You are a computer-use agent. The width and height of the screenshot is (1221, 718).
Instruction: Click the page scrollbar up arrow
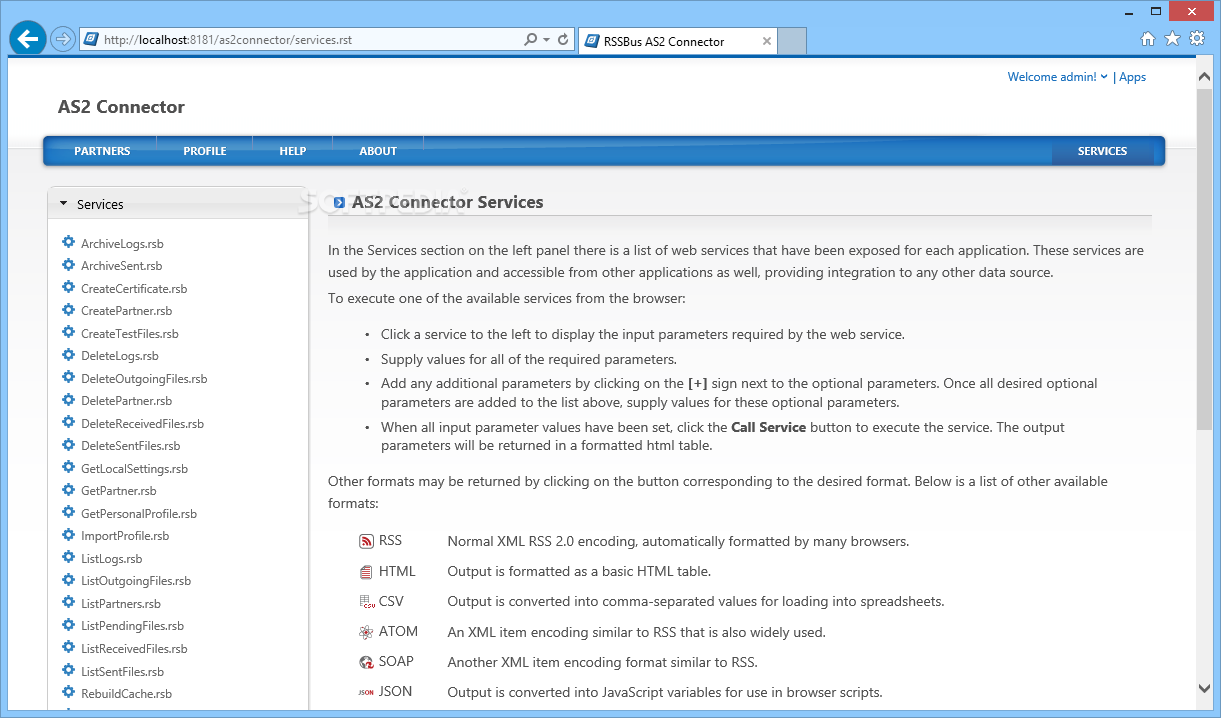tap(1204, 77)
